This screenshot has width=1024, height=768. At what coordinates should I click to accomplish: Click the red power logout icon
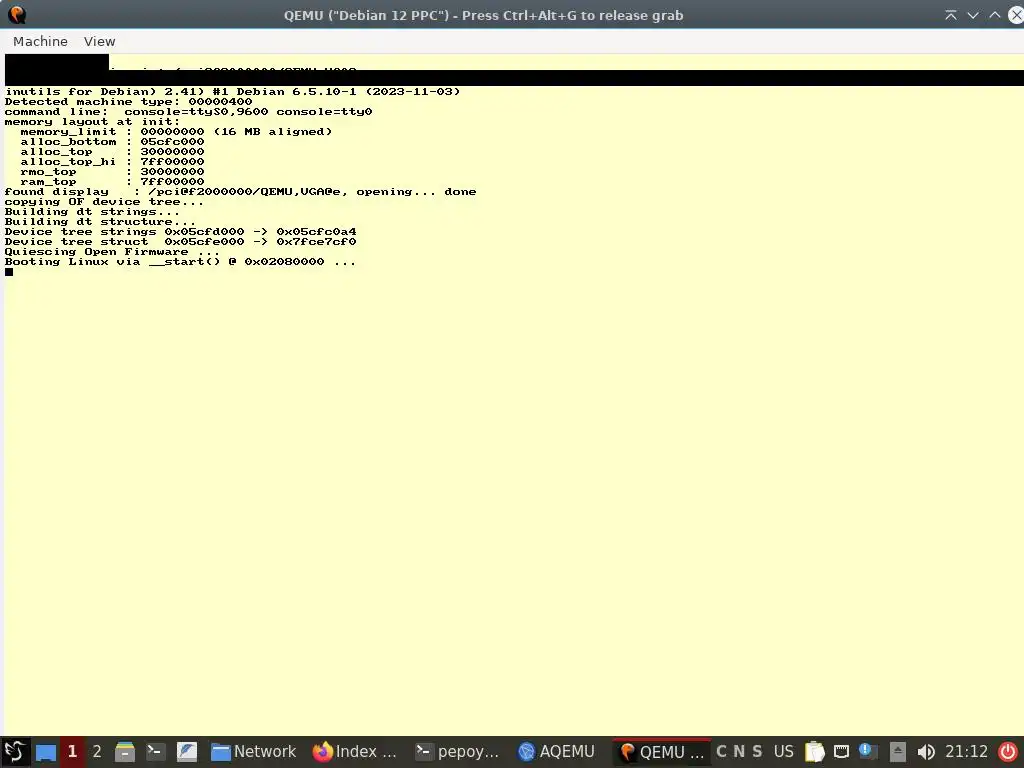coord(1008,752)
